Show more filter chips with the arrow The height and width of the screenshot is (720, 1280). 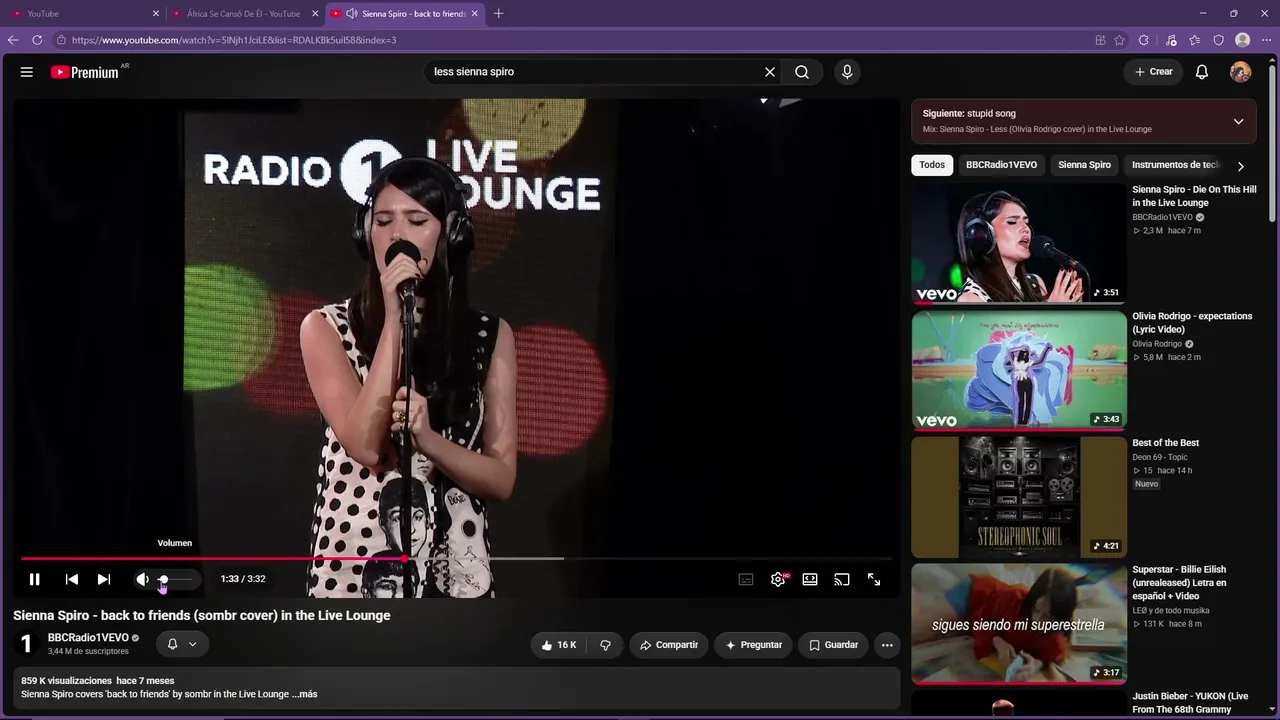point(1240,166)
